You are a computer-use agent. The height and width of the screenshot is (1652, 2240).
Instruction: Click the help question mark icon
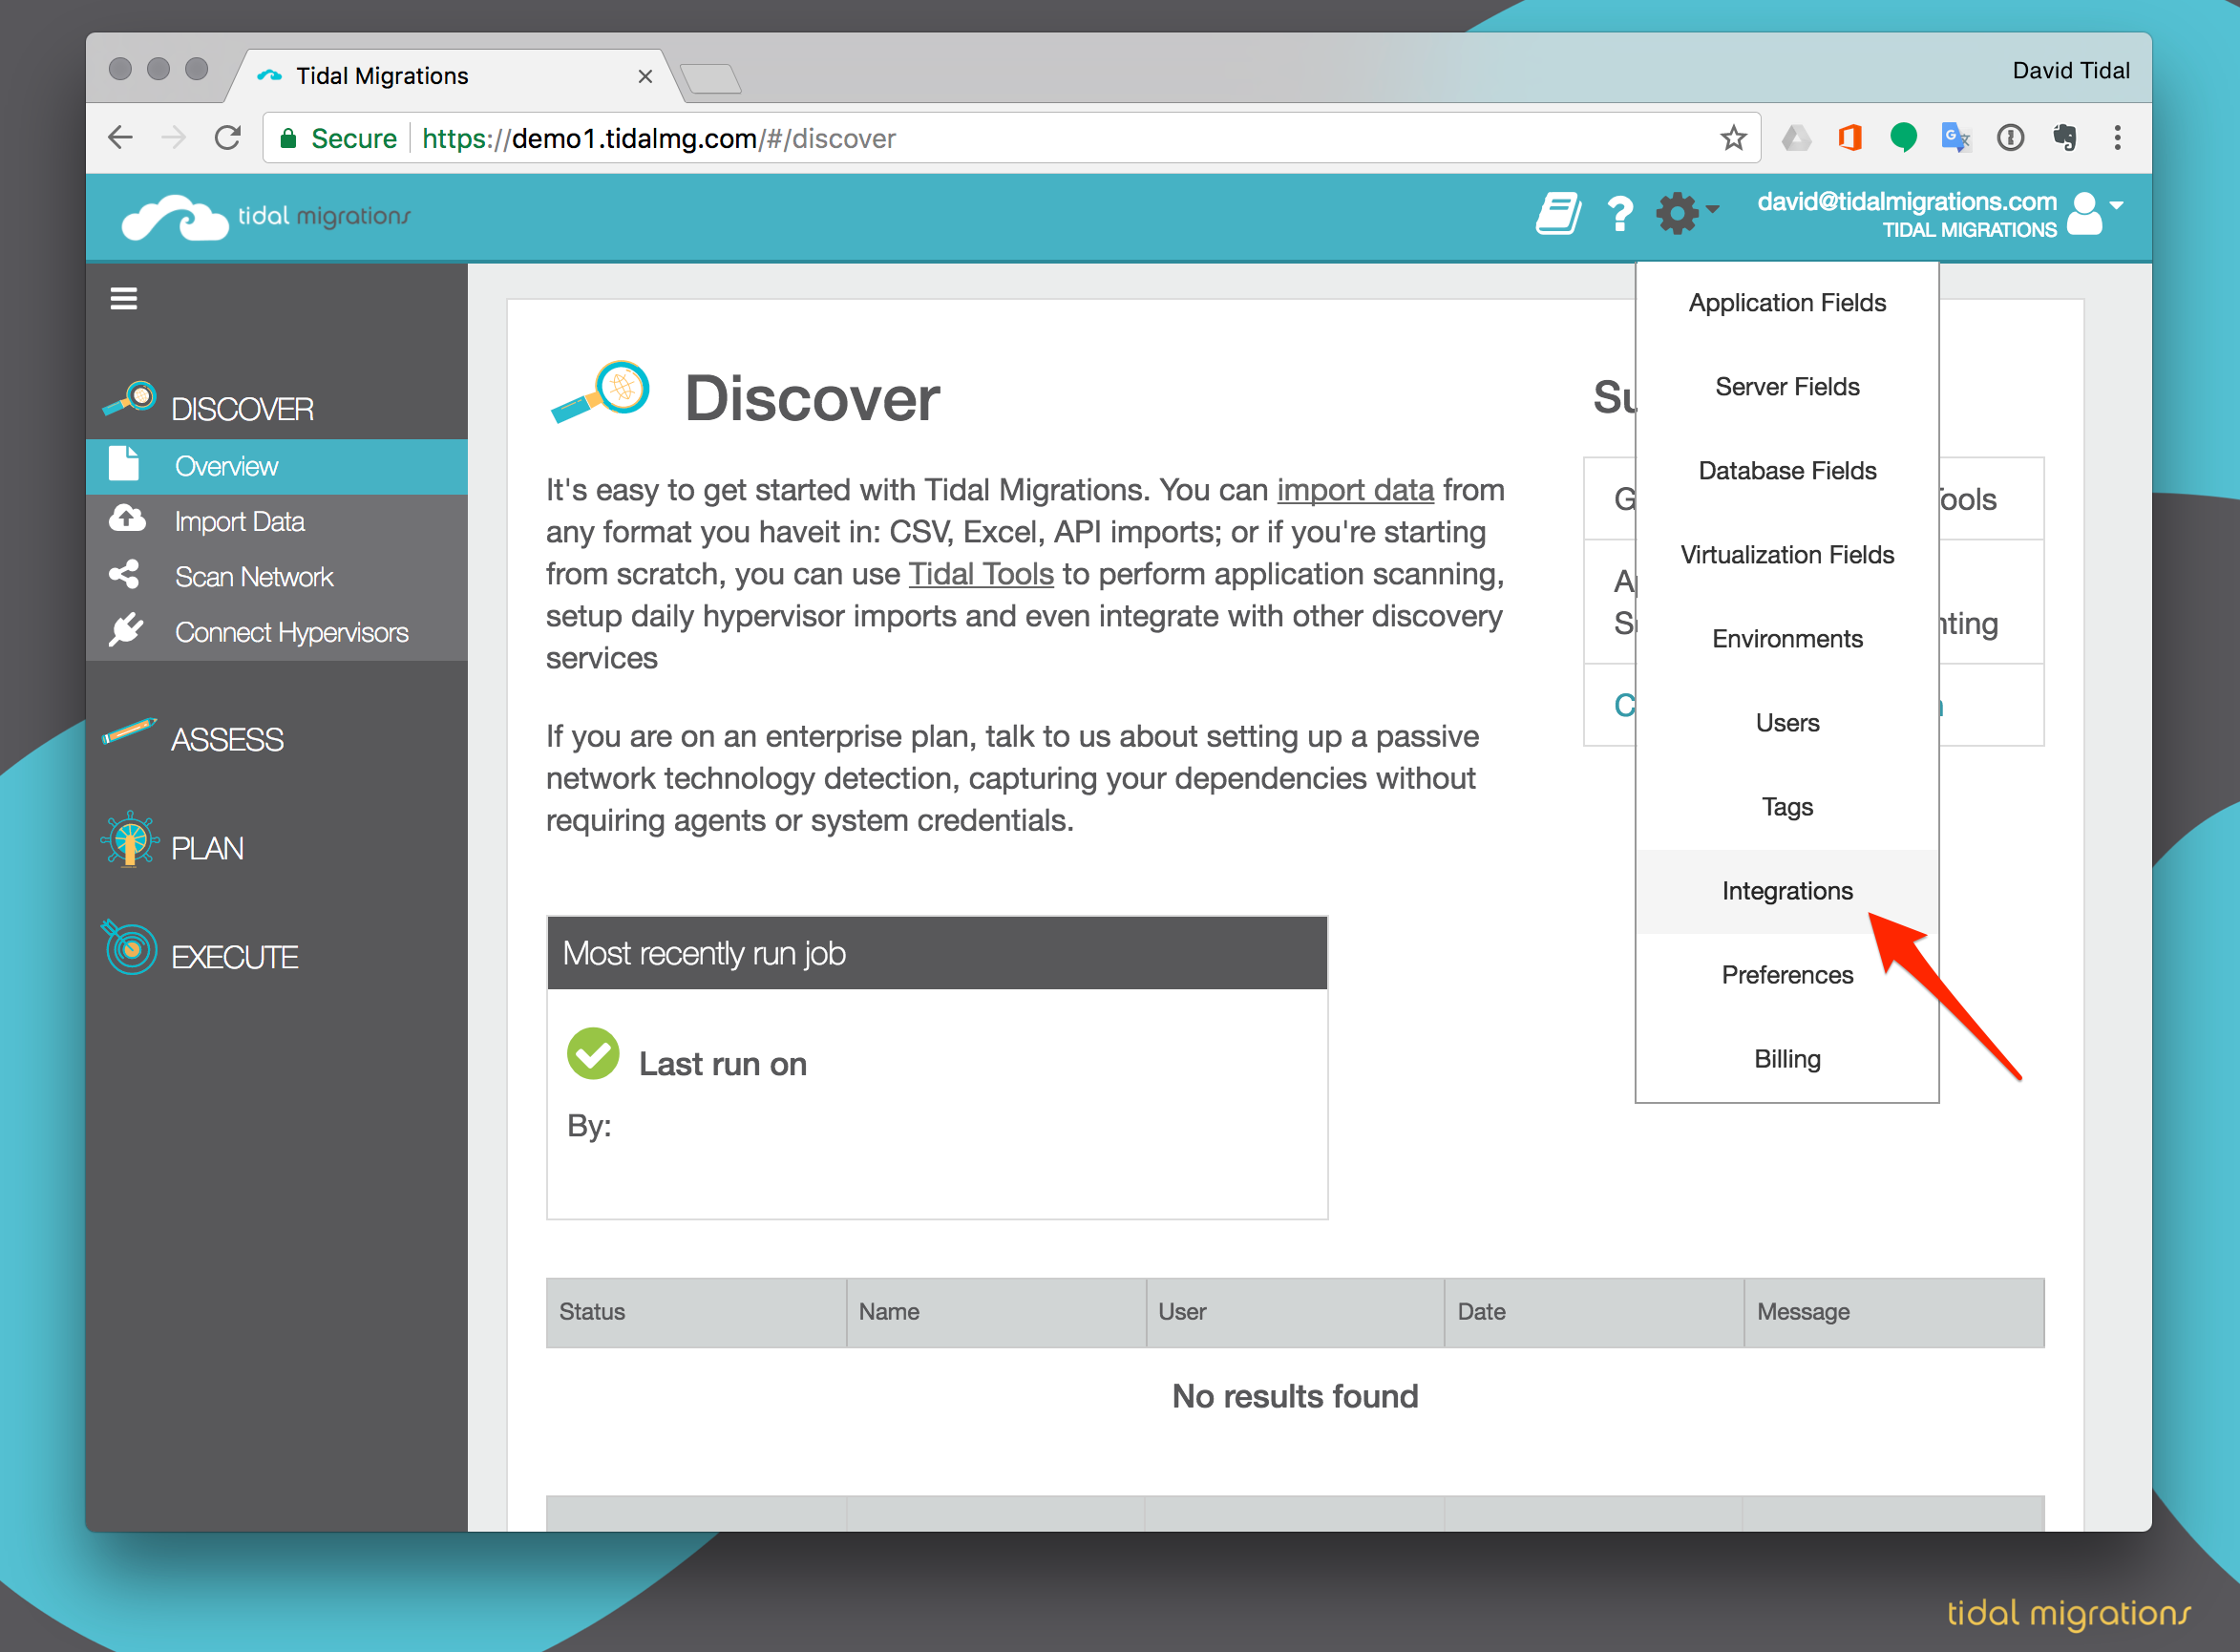click(1620, 212)
